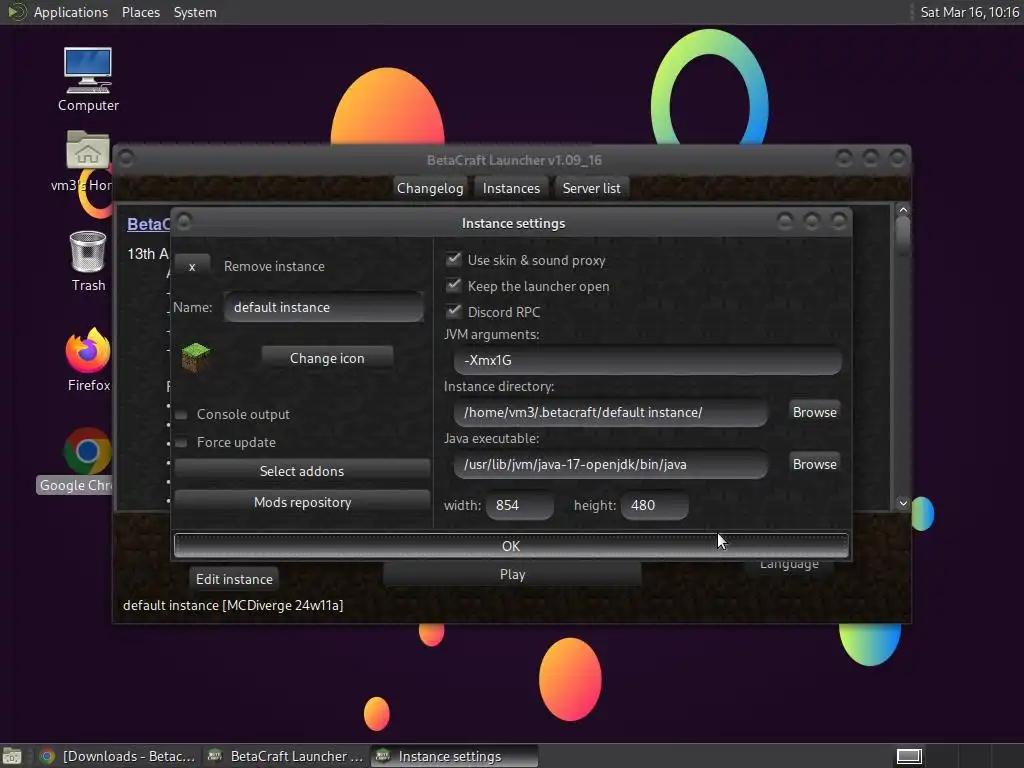
Task: Switch to the Server list tab
Action: [592, 188]
